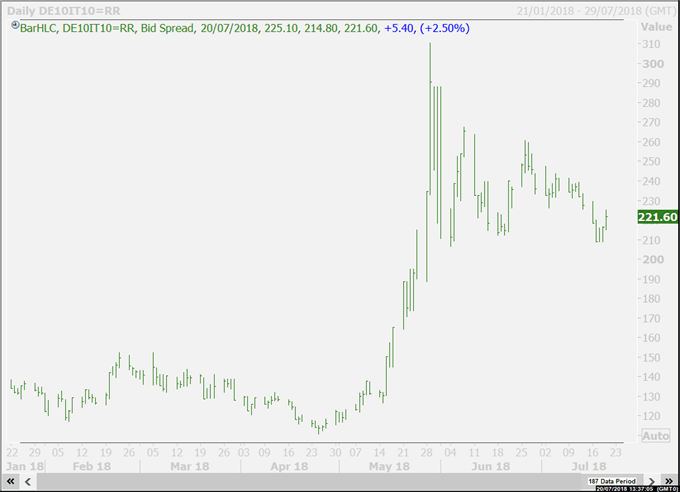This screenshot has width=680, height=492.
Task: Click the 120 y-axis label
Action: pyautogui.click(x=651, y=416)
